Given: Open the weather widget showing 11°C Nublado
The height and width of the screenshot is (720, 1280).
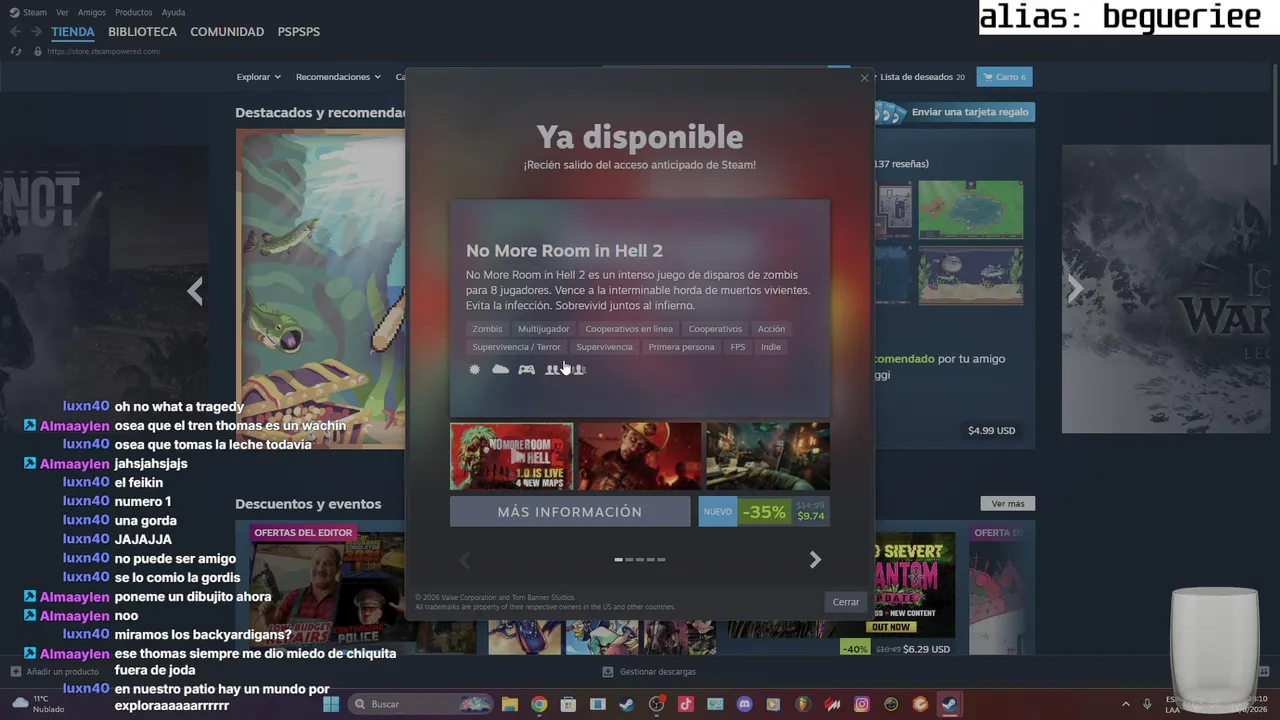Looking at the screenshot, I should coord(36,704).
